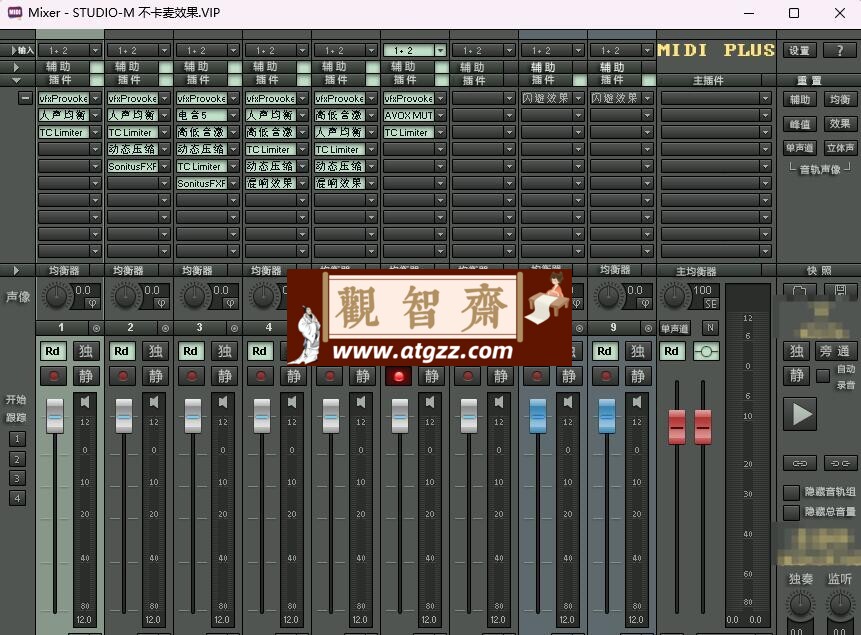Expand the 辅助 row triangle
Viewport: 861px width, 635px height.
coord(16,67)
